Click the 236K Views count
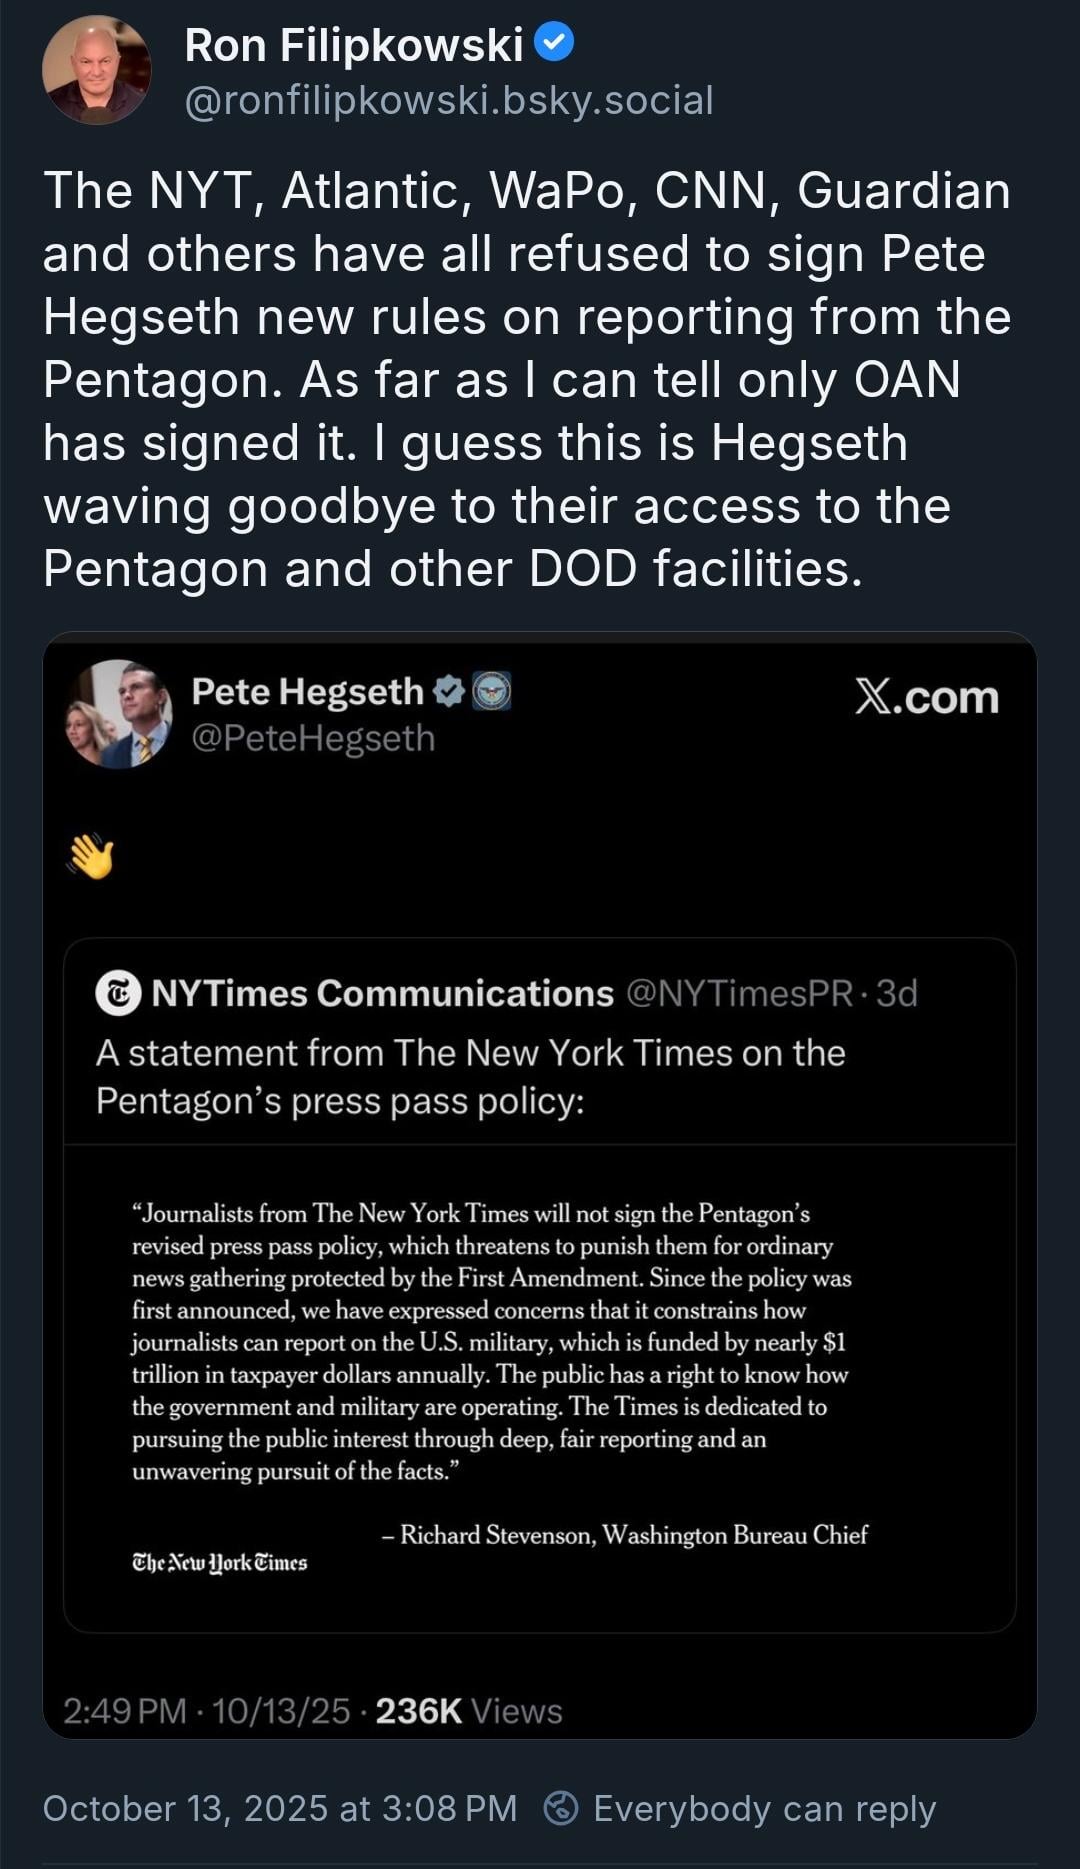This screenshot has height=1869, width=1080. click(469, 1711)
